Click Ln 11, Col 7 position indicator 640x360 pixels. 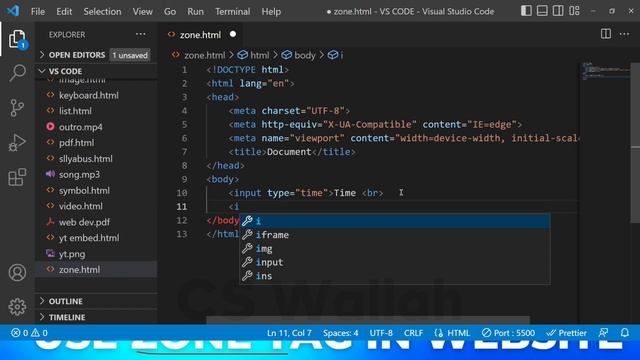pos(289,333)
